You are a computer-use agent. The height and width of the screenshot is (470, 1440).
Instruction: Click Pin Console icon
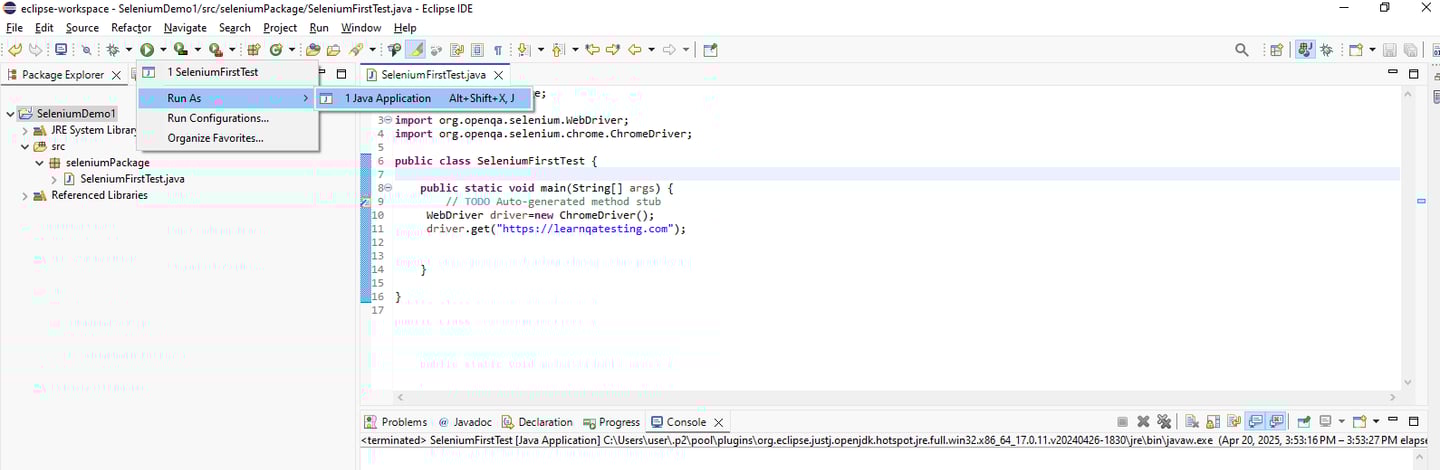coord(1304,421)
